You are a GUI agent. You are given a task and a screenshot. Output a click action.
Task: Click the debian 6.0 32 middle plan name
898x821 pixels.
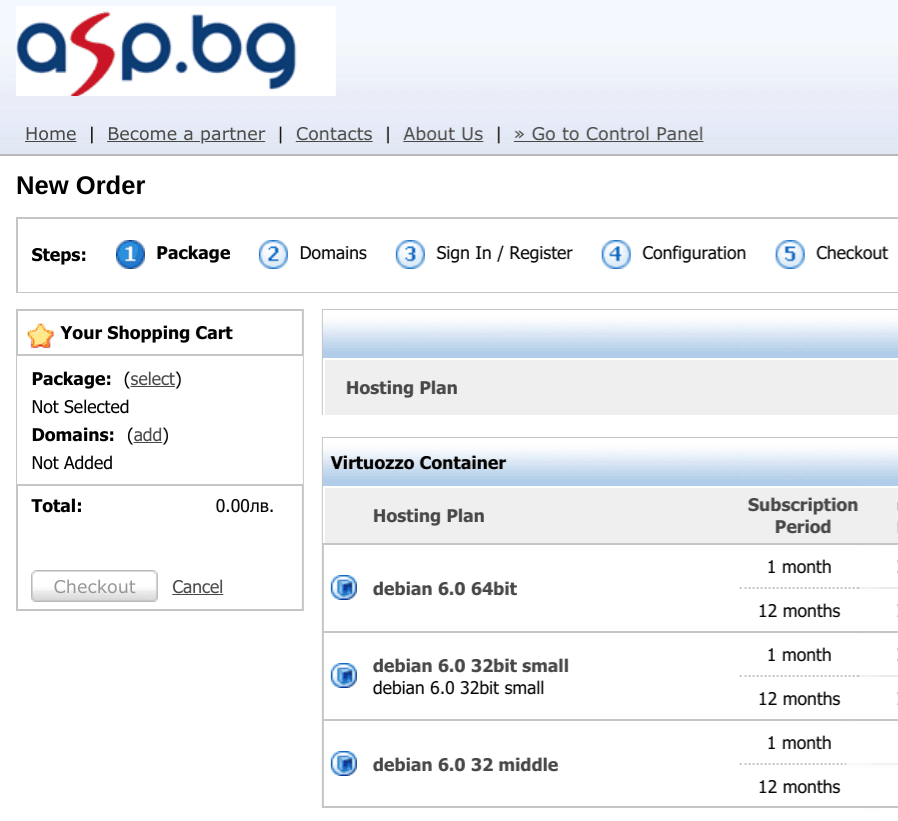tap(466, 765)
